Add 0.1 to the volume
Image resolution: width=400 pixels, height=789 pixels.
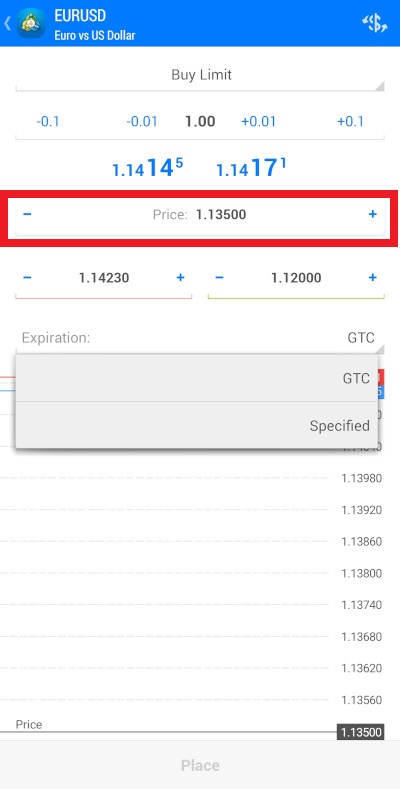click(350, 121)
